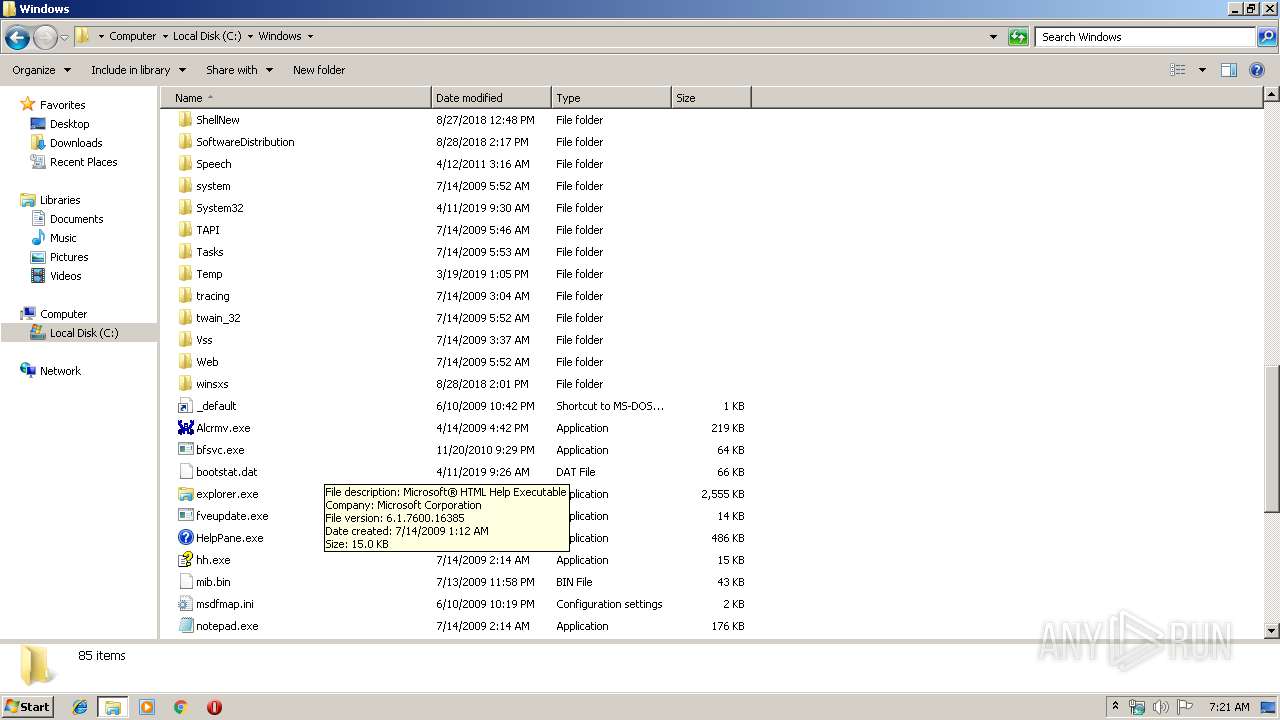Click the Forward navigation arrow
The height and width of the screenshot is (720, 1280).
(45, 38)
